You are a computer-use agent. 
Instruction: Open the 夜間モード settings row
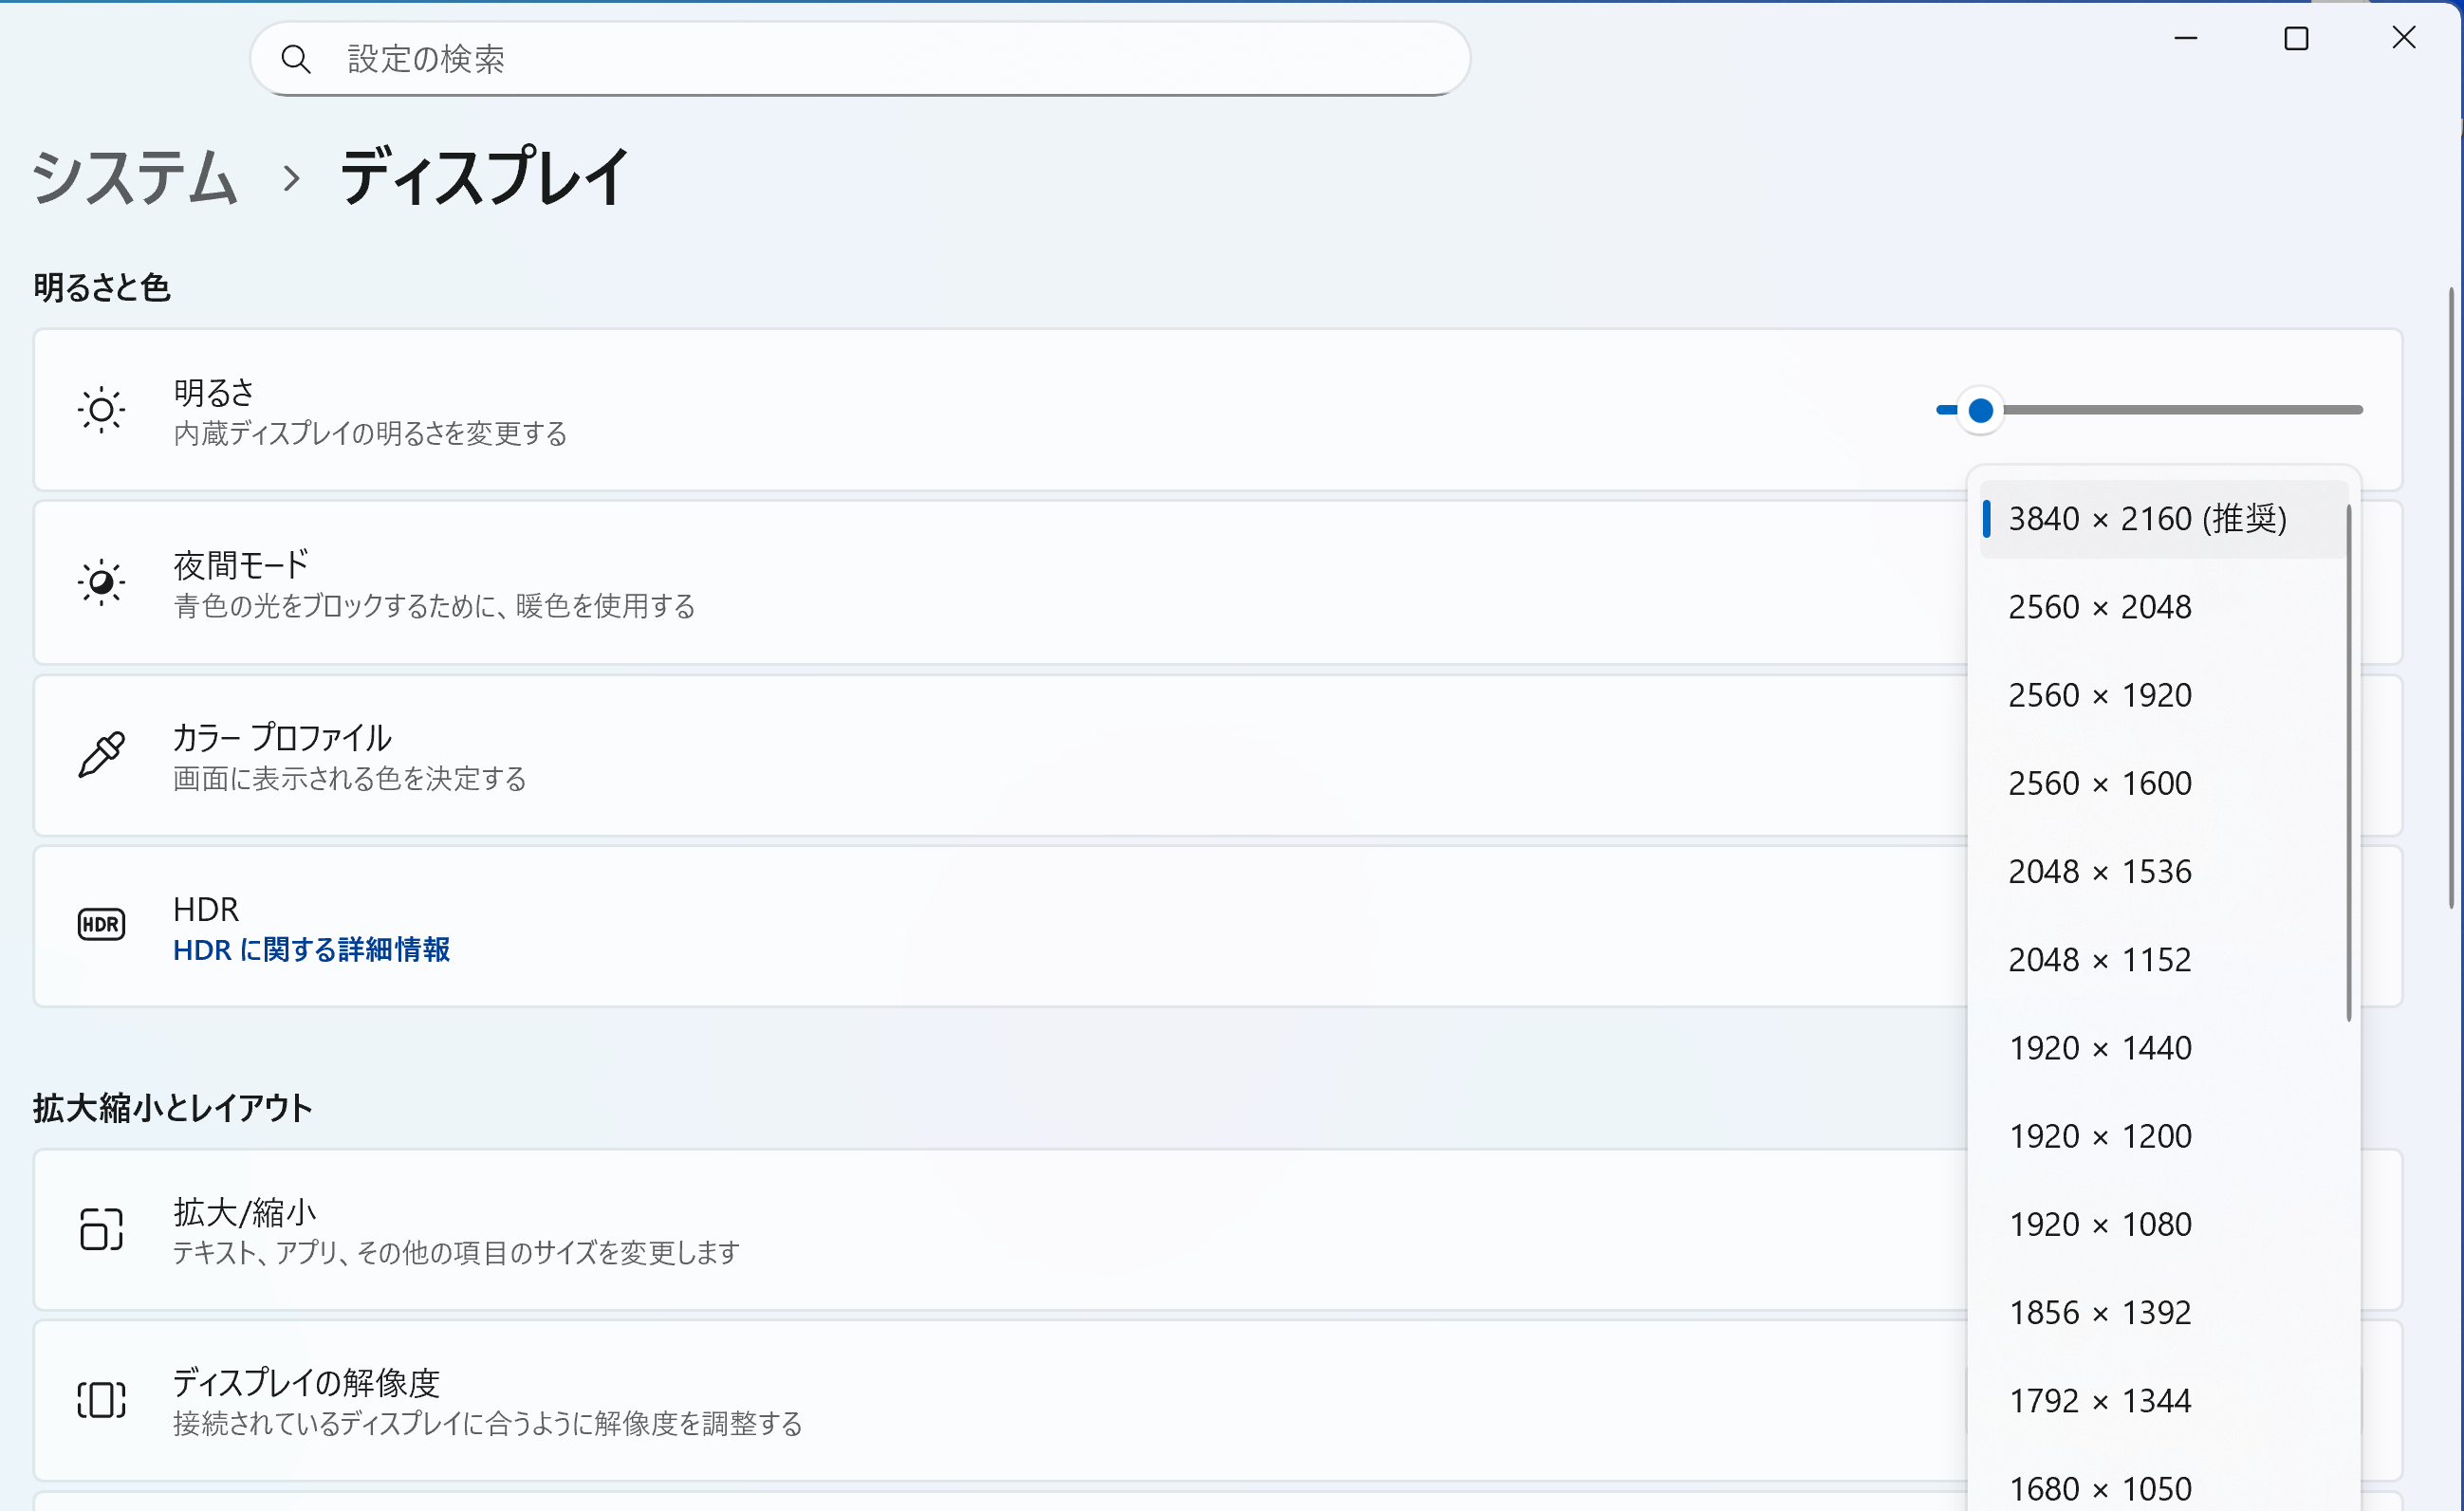coord(1218,582)
